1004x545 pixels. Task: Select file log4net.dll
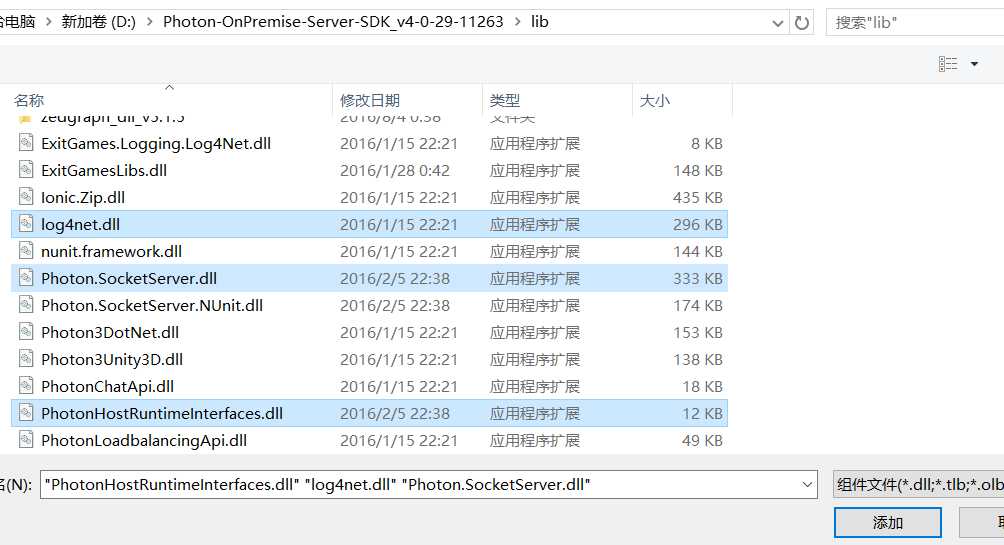tap(80, 225)
